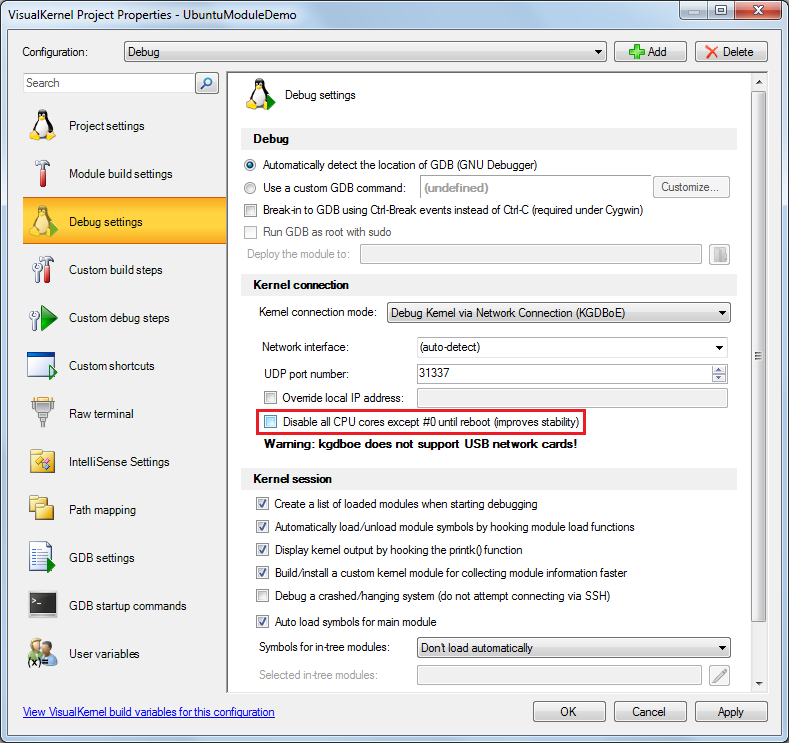This screenshot has width=789, height=743.
Task: Toggle Override local IP address checkbox
Action: [x=271, y=398]
